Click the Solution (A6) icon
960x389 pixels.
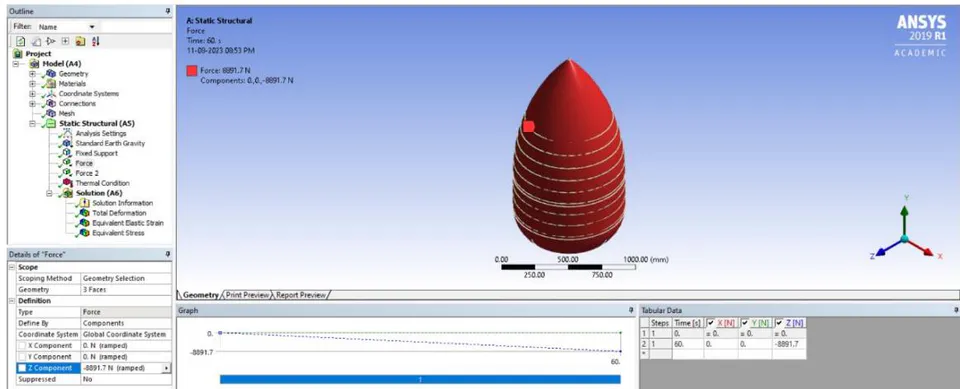[x=67, y=193]
